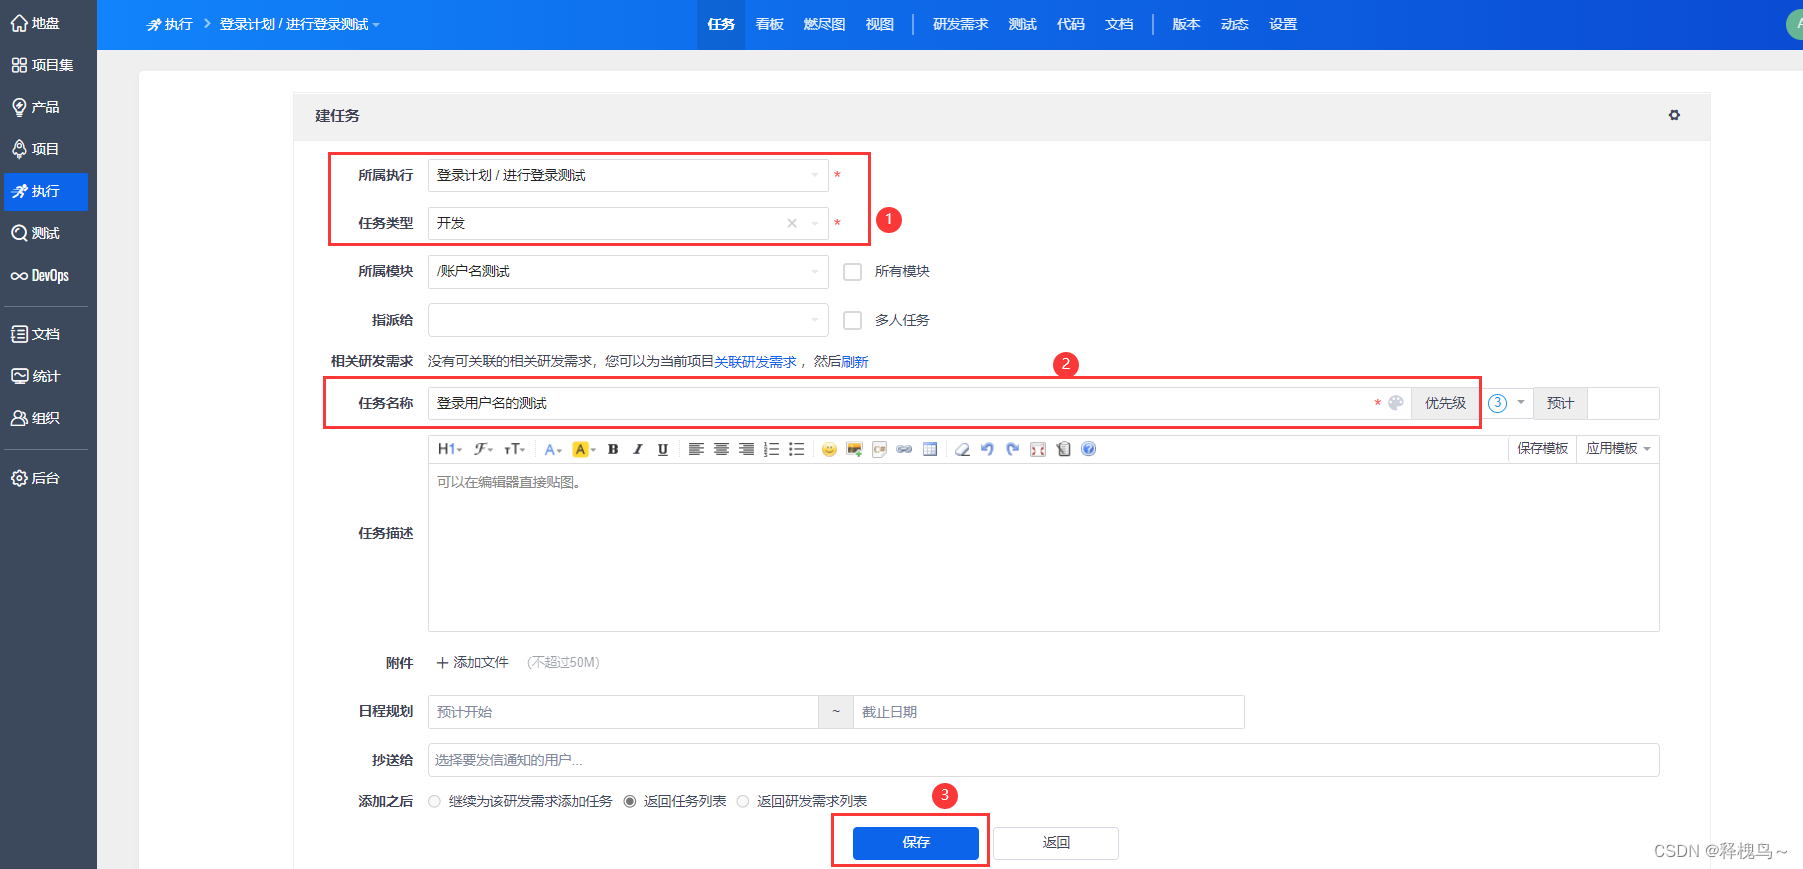Click the 刷新 link

pyautogui.click(x=854, y=362)
